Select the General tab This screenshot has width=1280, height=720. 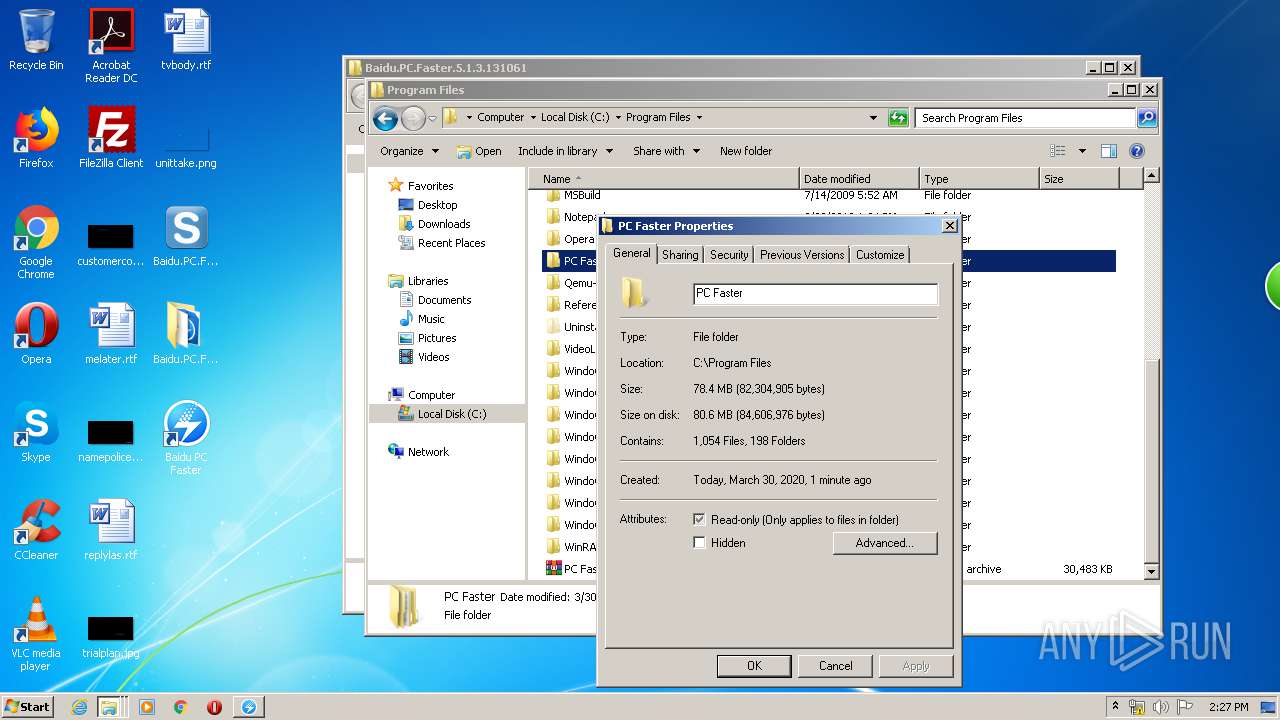click(x=632, y=253)
